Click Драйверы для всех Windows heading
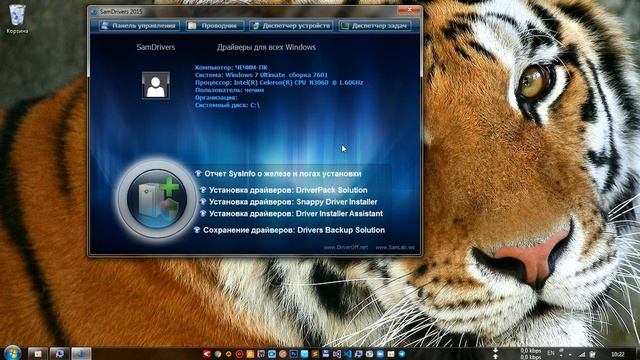The width and height of the screenshot is (640, 360). click(266, 47)
